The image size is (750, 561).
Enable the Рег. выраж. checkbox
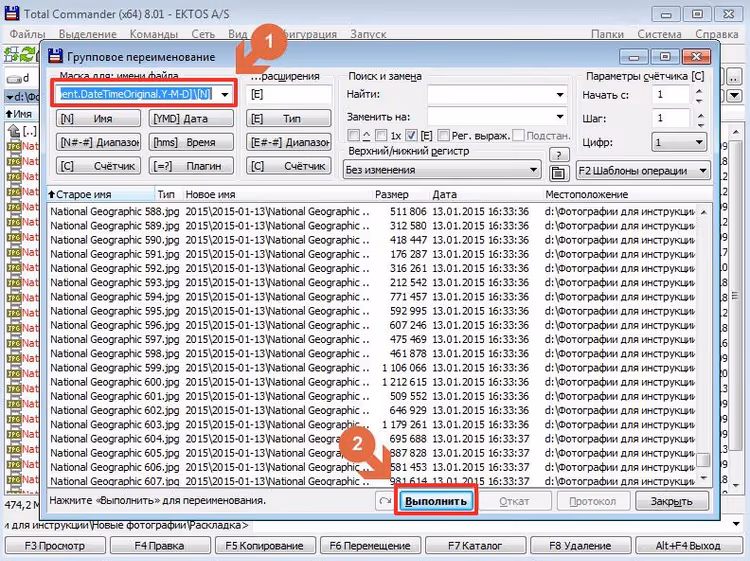point(443,135)
